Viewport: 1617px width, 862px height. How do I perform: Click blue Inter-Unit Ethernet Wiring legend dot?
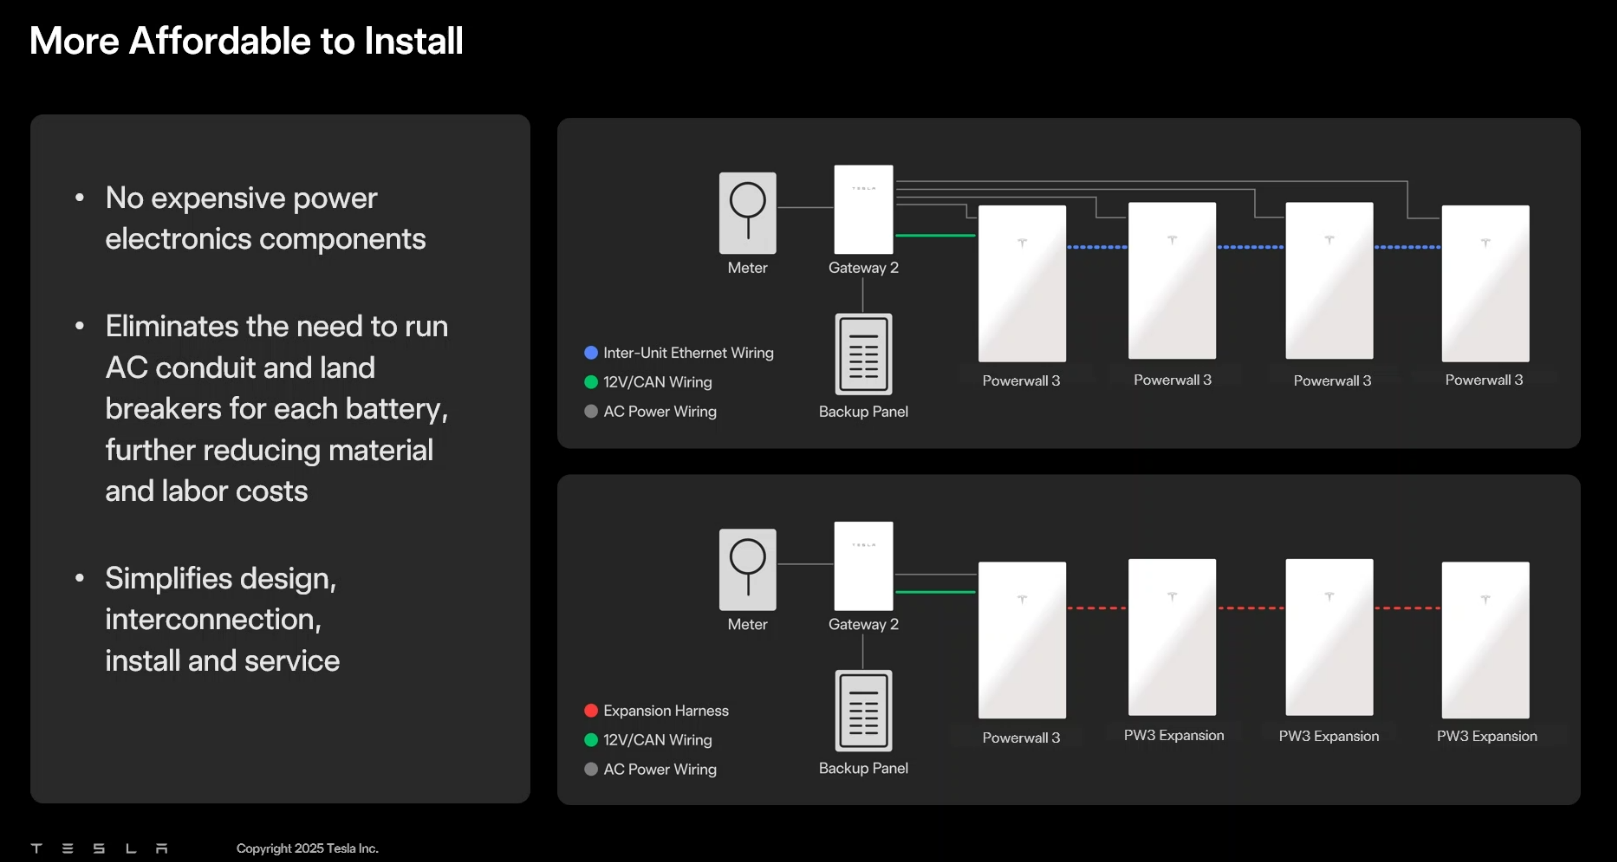(591, 353)
